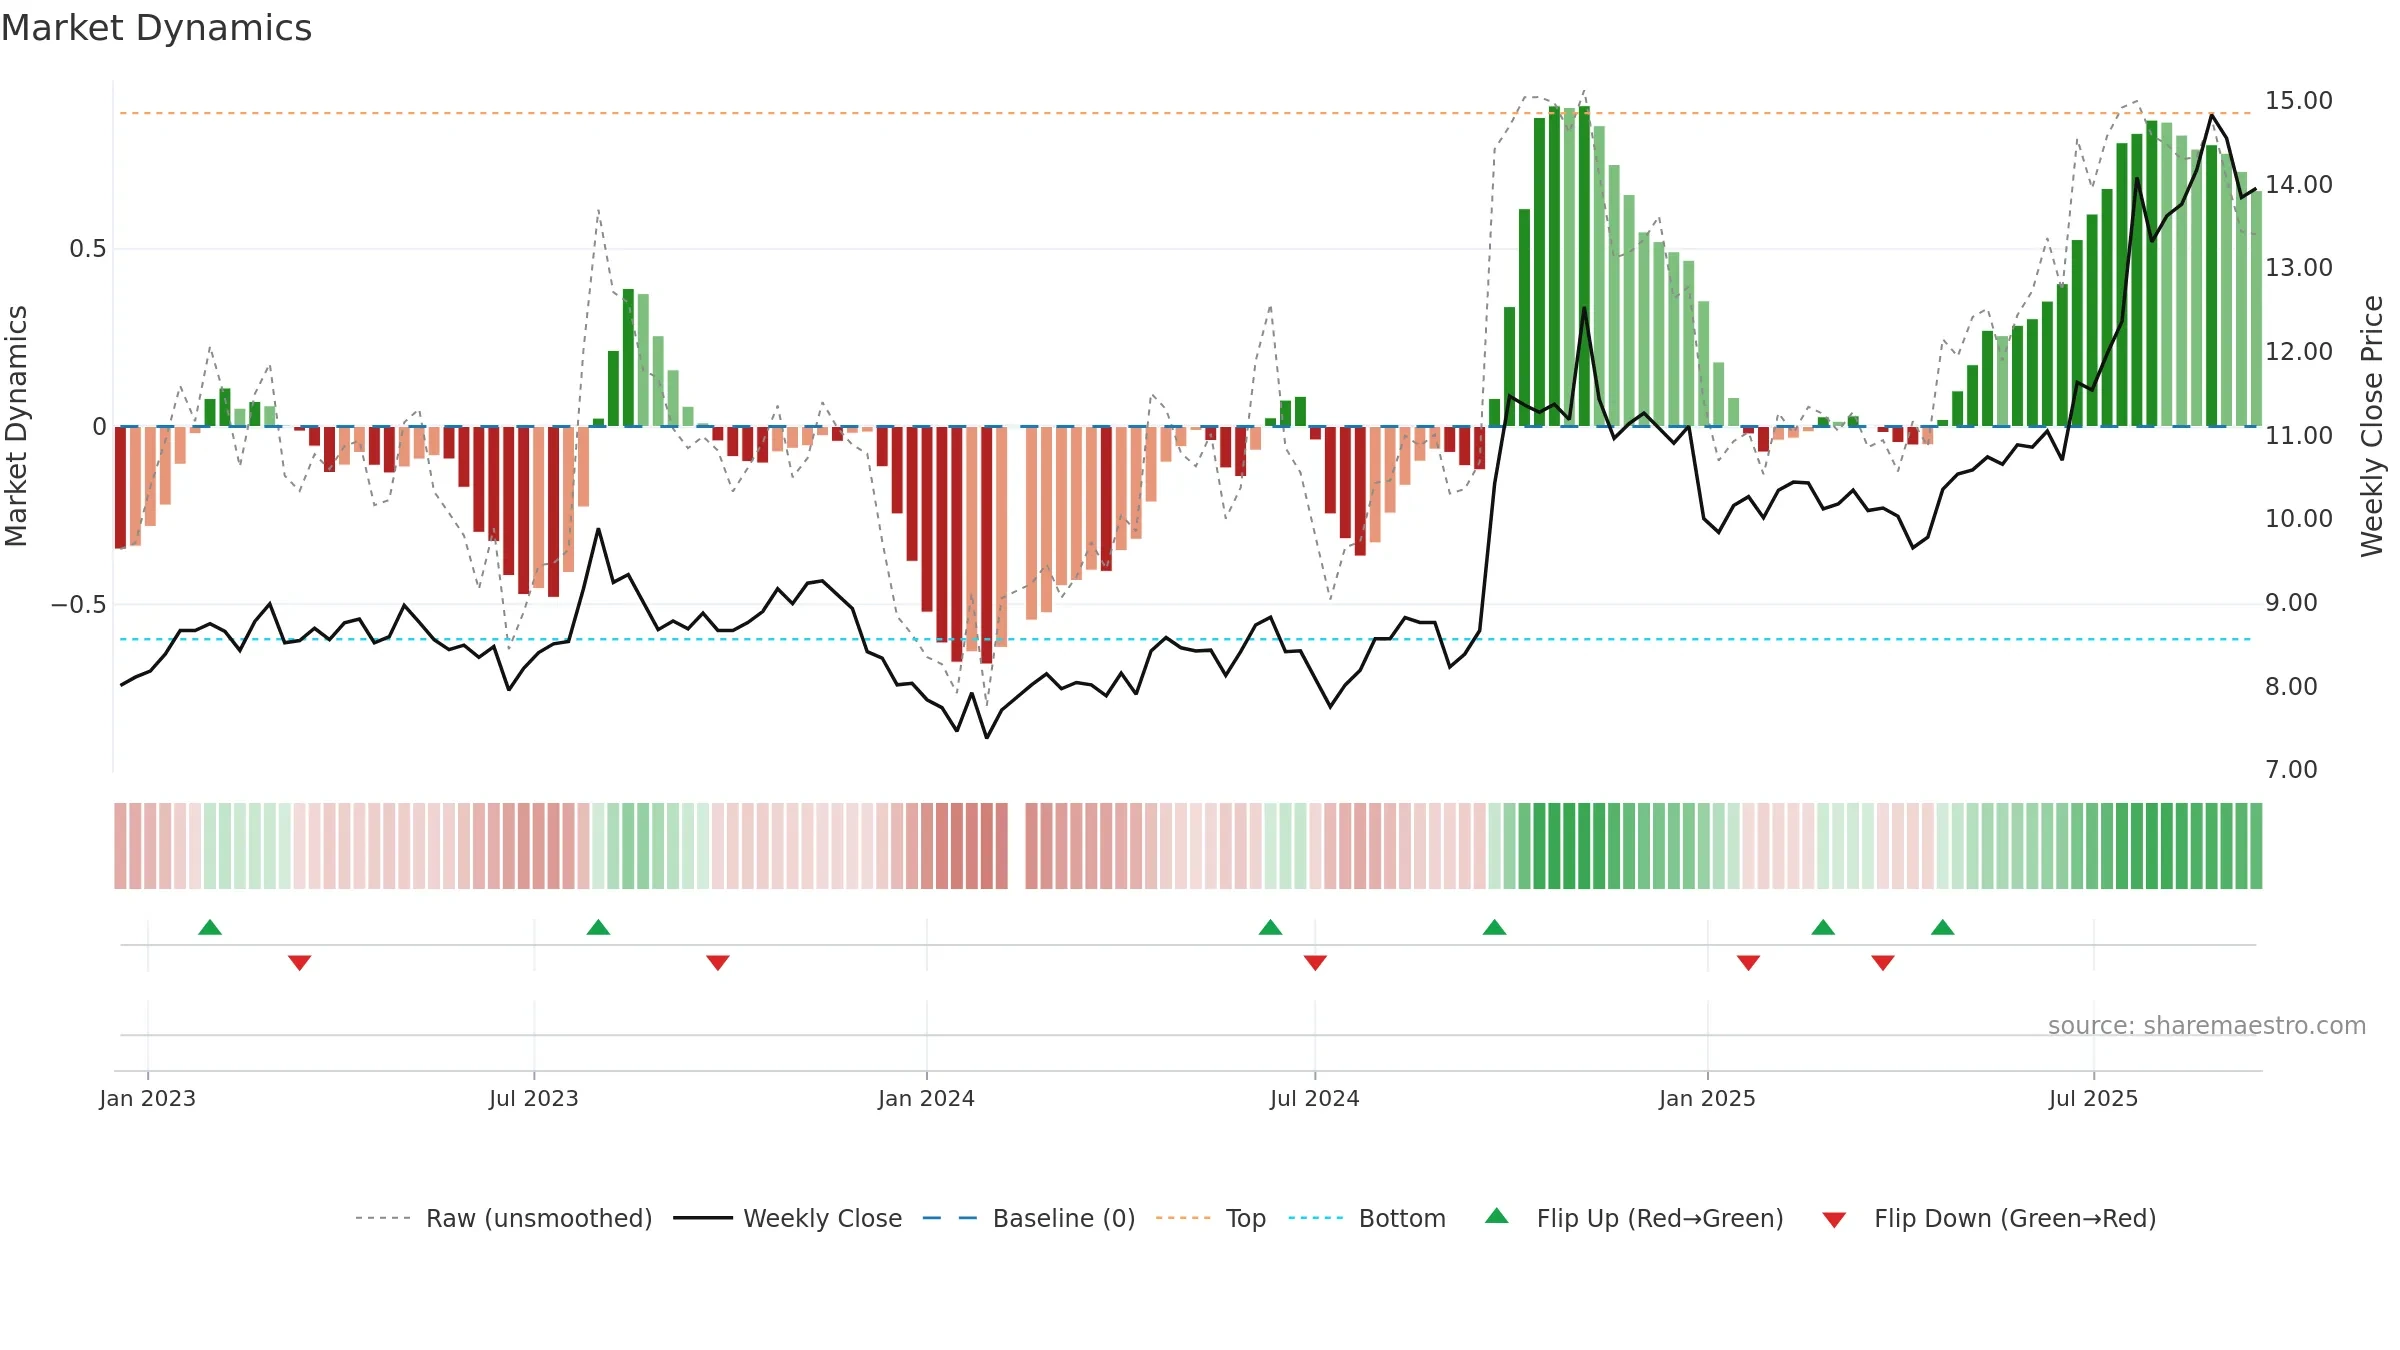The height and width of the screenshot is (1350, 2400).
Task: Click the 11.00 price axis label
Action: pyautogui.click(x=2299, y=436)
